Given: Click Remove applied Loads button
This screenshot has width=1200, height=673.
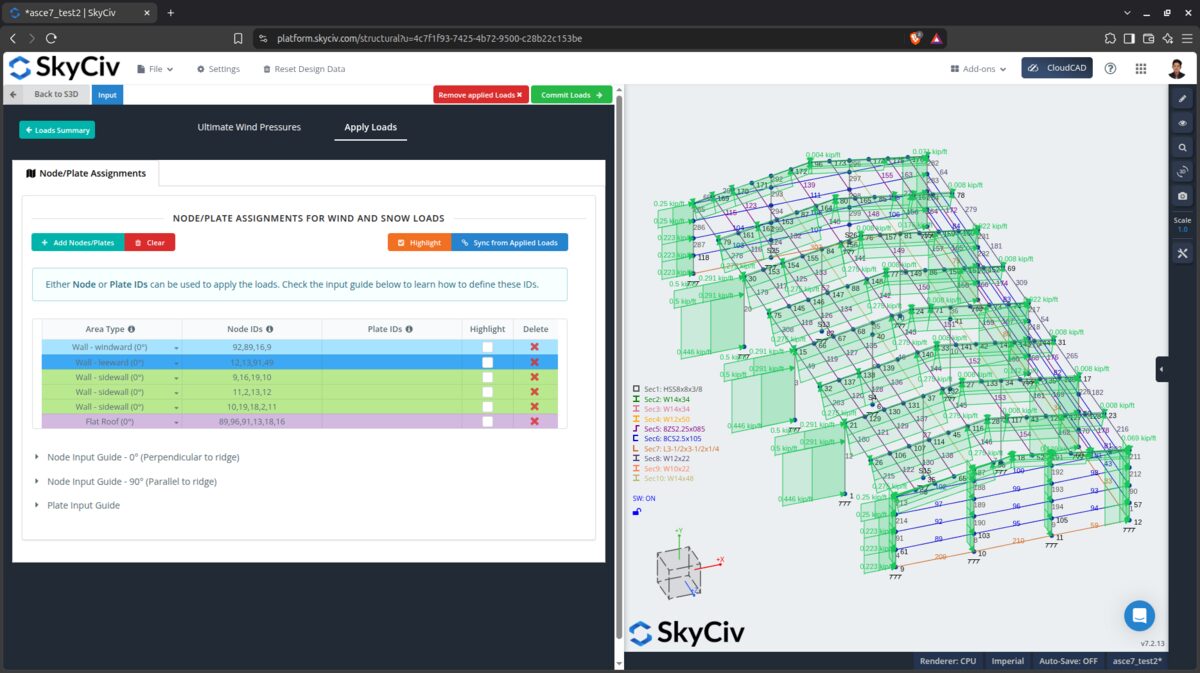Looking at the screenshot, I should coord(481,95).
